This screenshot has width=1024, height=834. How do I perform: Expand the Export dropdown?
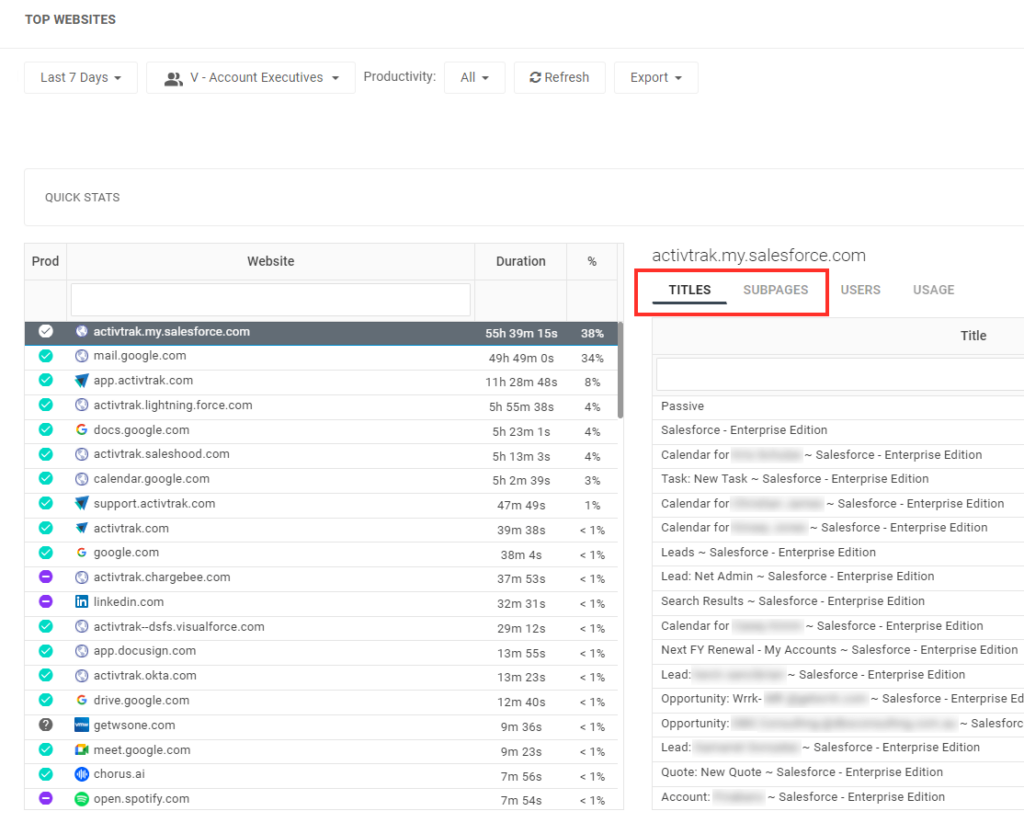pyautogui.click(x=655, y=77)
